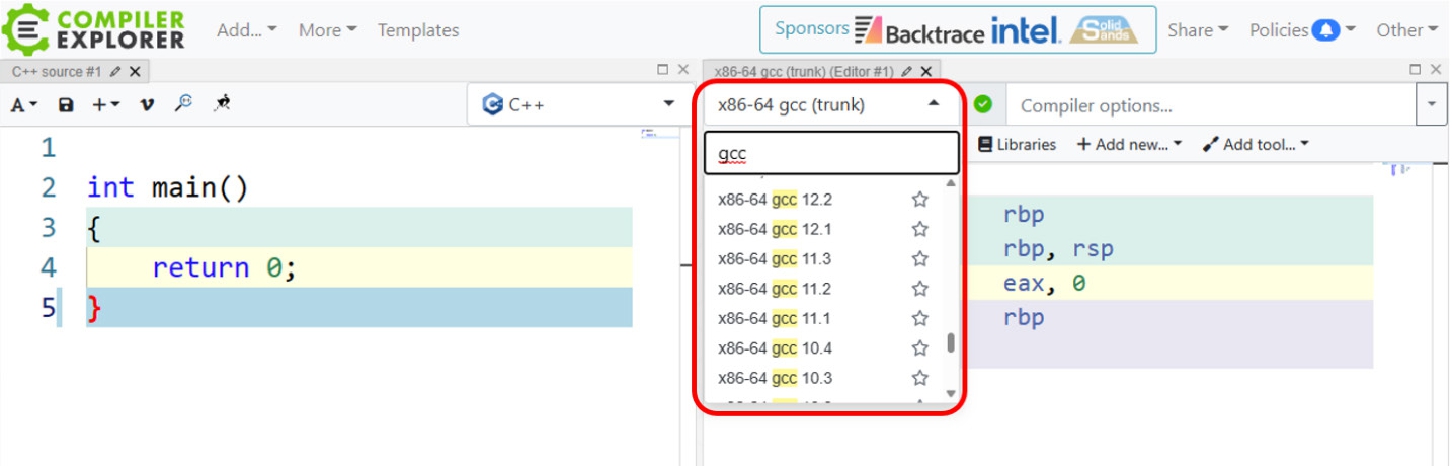Click the 'eax, 0' assembly line

click(x=1044, y=284)
